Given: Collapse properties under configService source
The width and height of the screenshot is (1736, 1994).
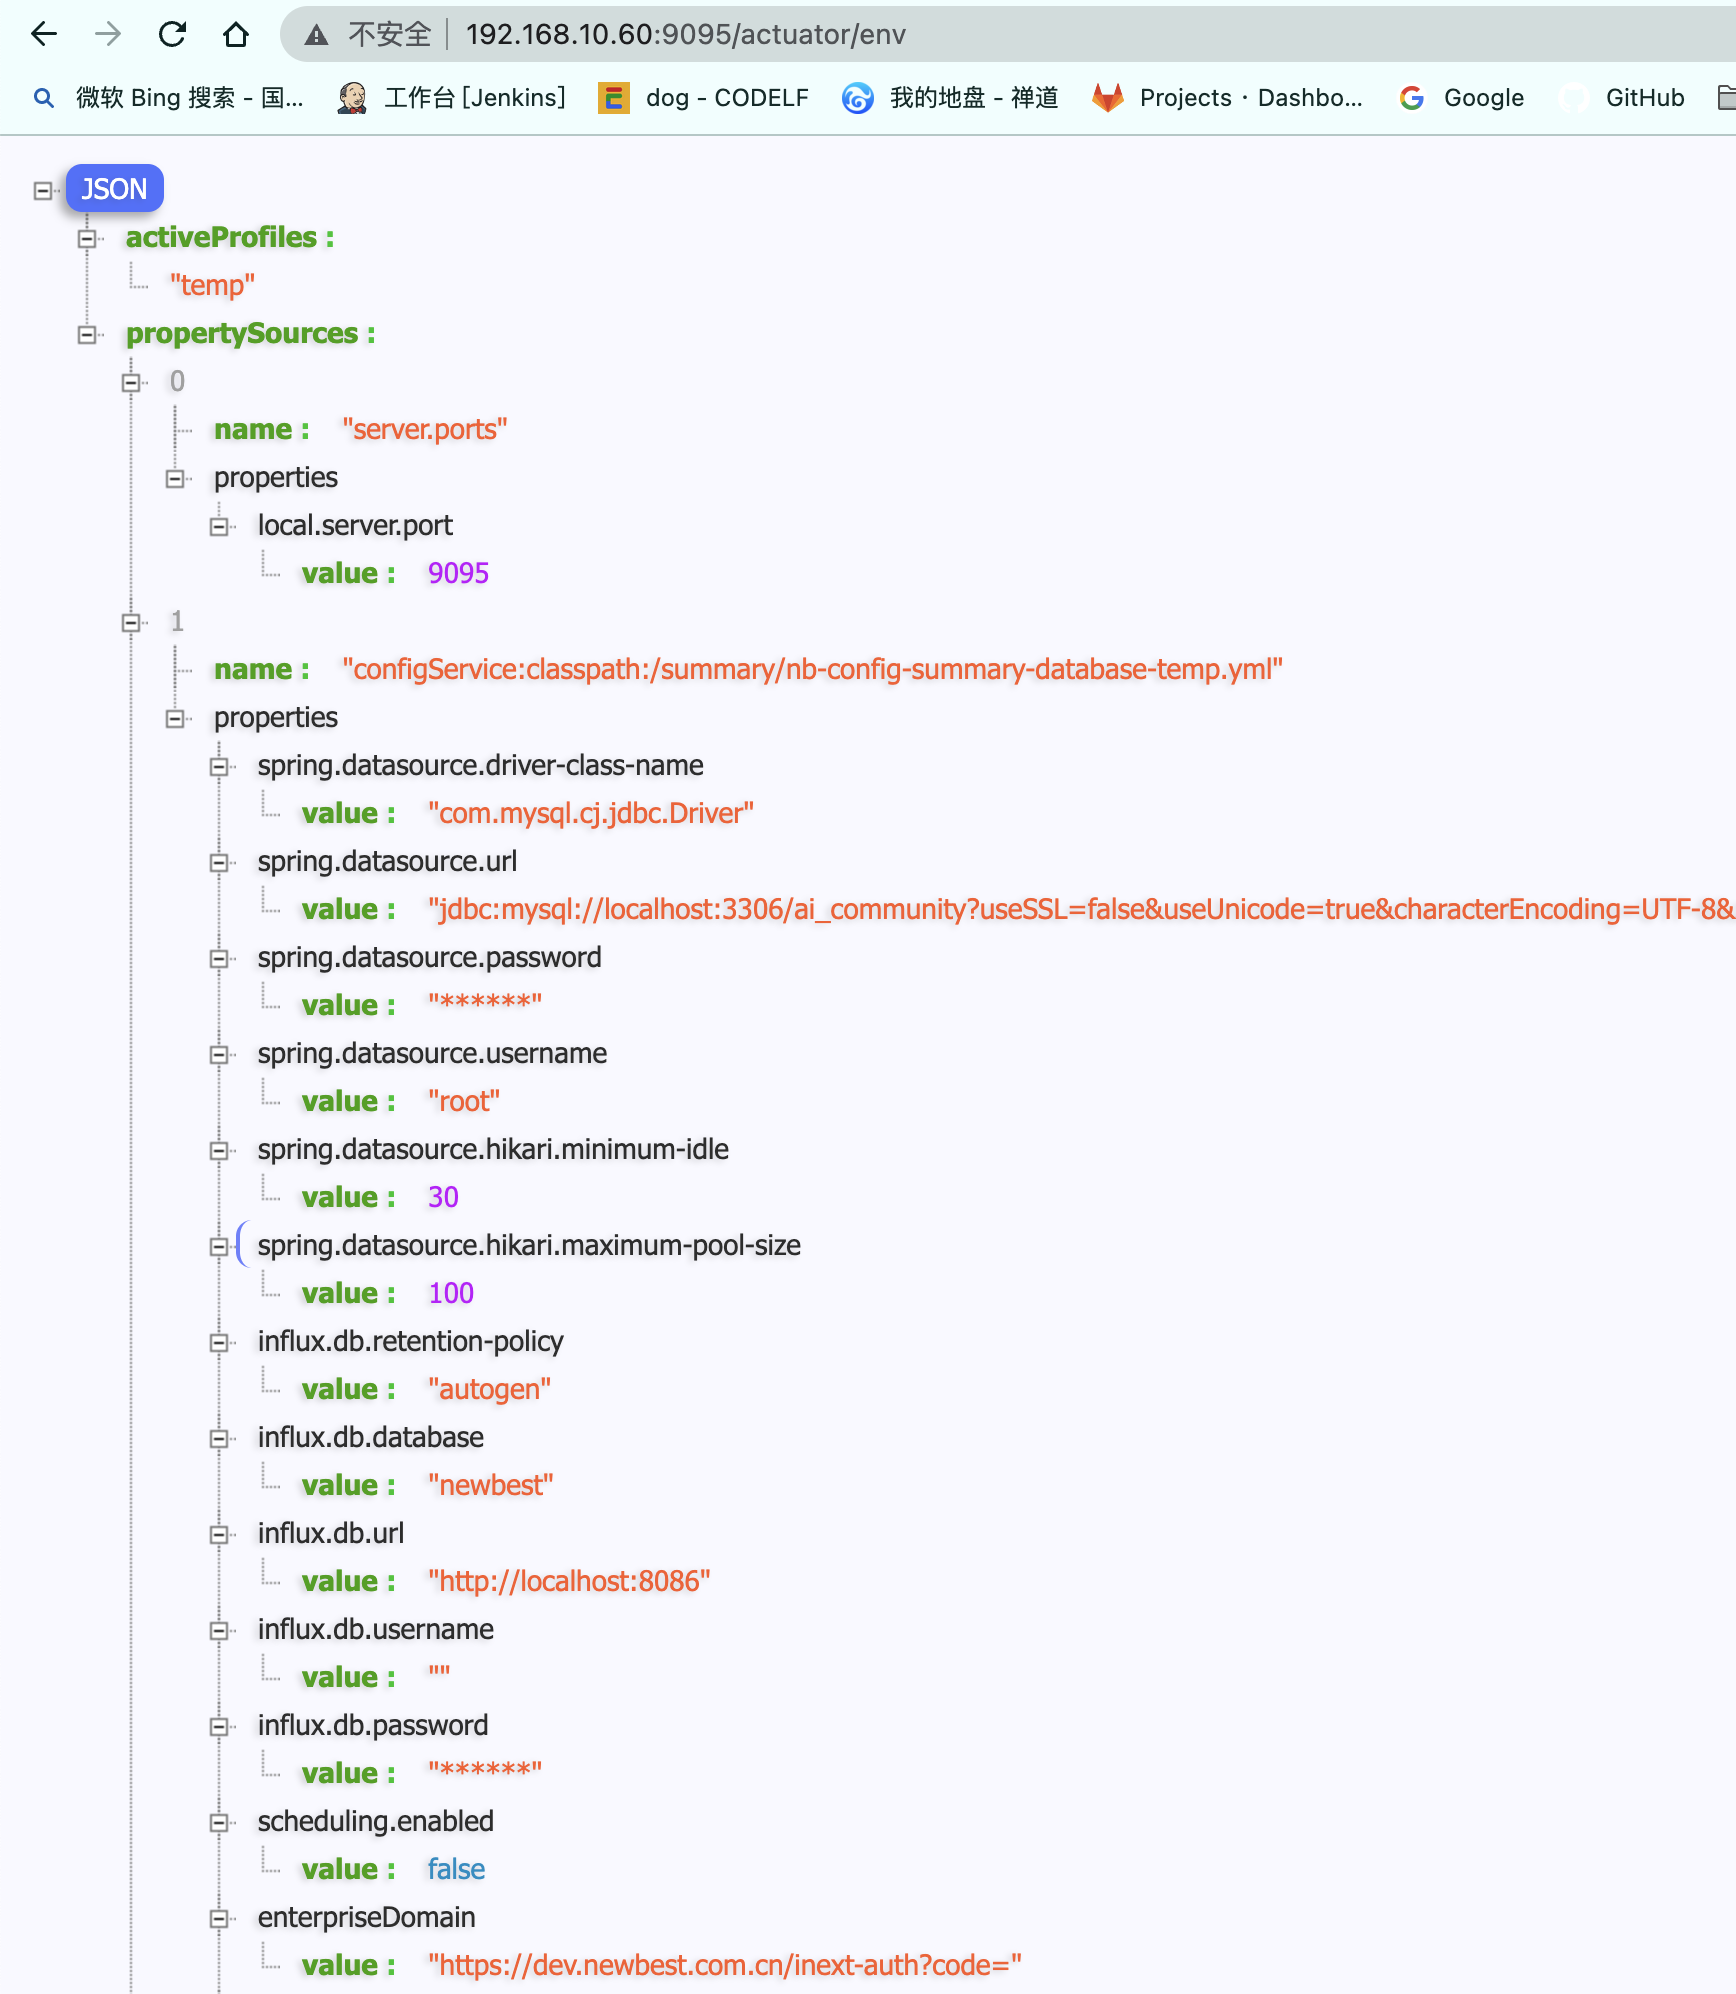Looking at the screenshot, I should click(175, 718).
